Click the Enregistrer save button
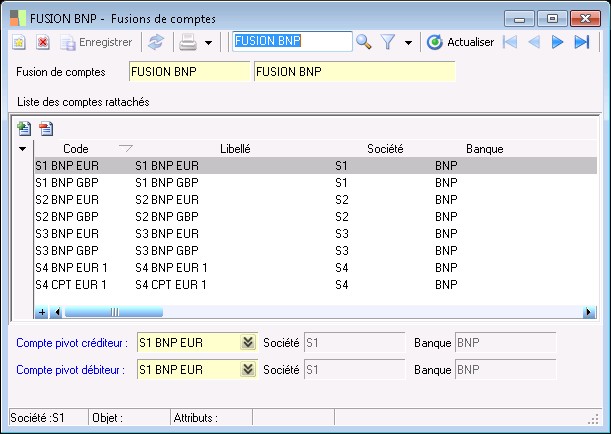Viewport: 611px width, 434px height. 96,42
